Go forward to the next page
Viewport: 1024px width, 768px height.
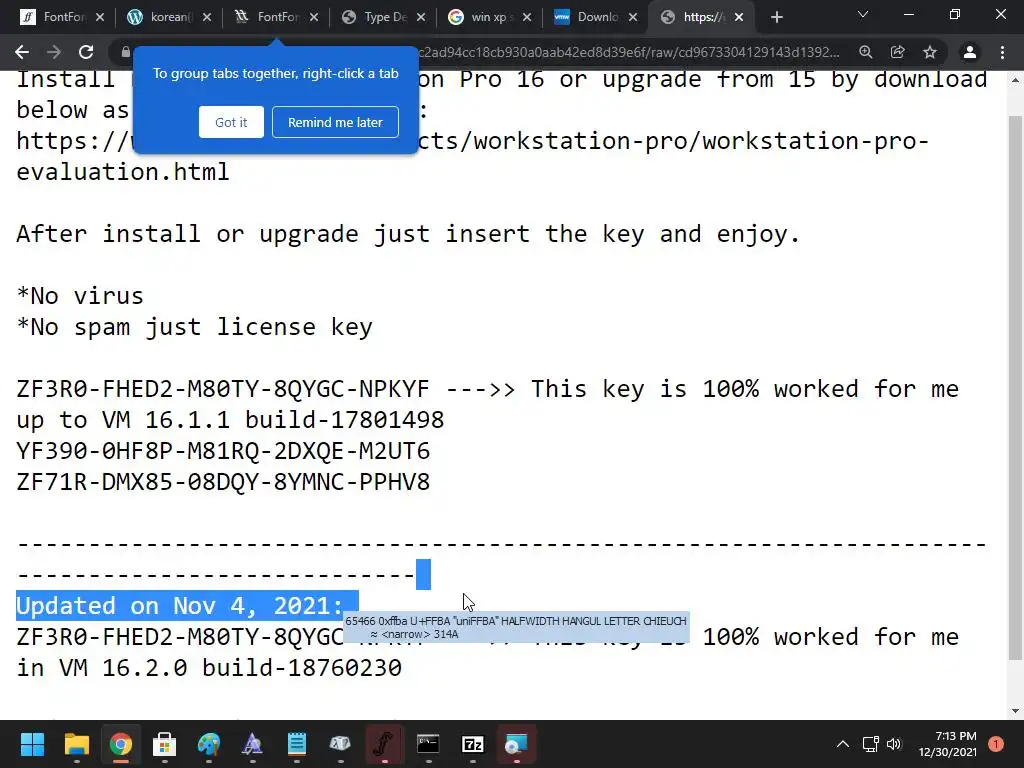coord(54,52)
